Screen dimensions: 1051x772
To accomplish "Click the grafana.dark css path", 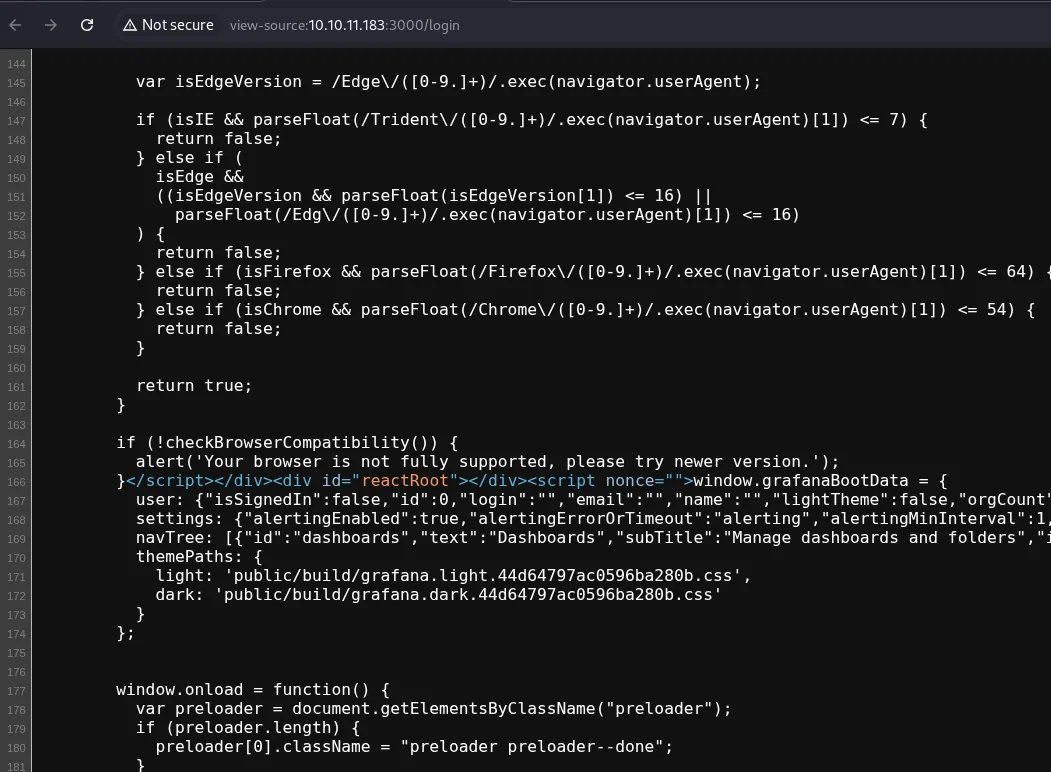I will point(468,595).
